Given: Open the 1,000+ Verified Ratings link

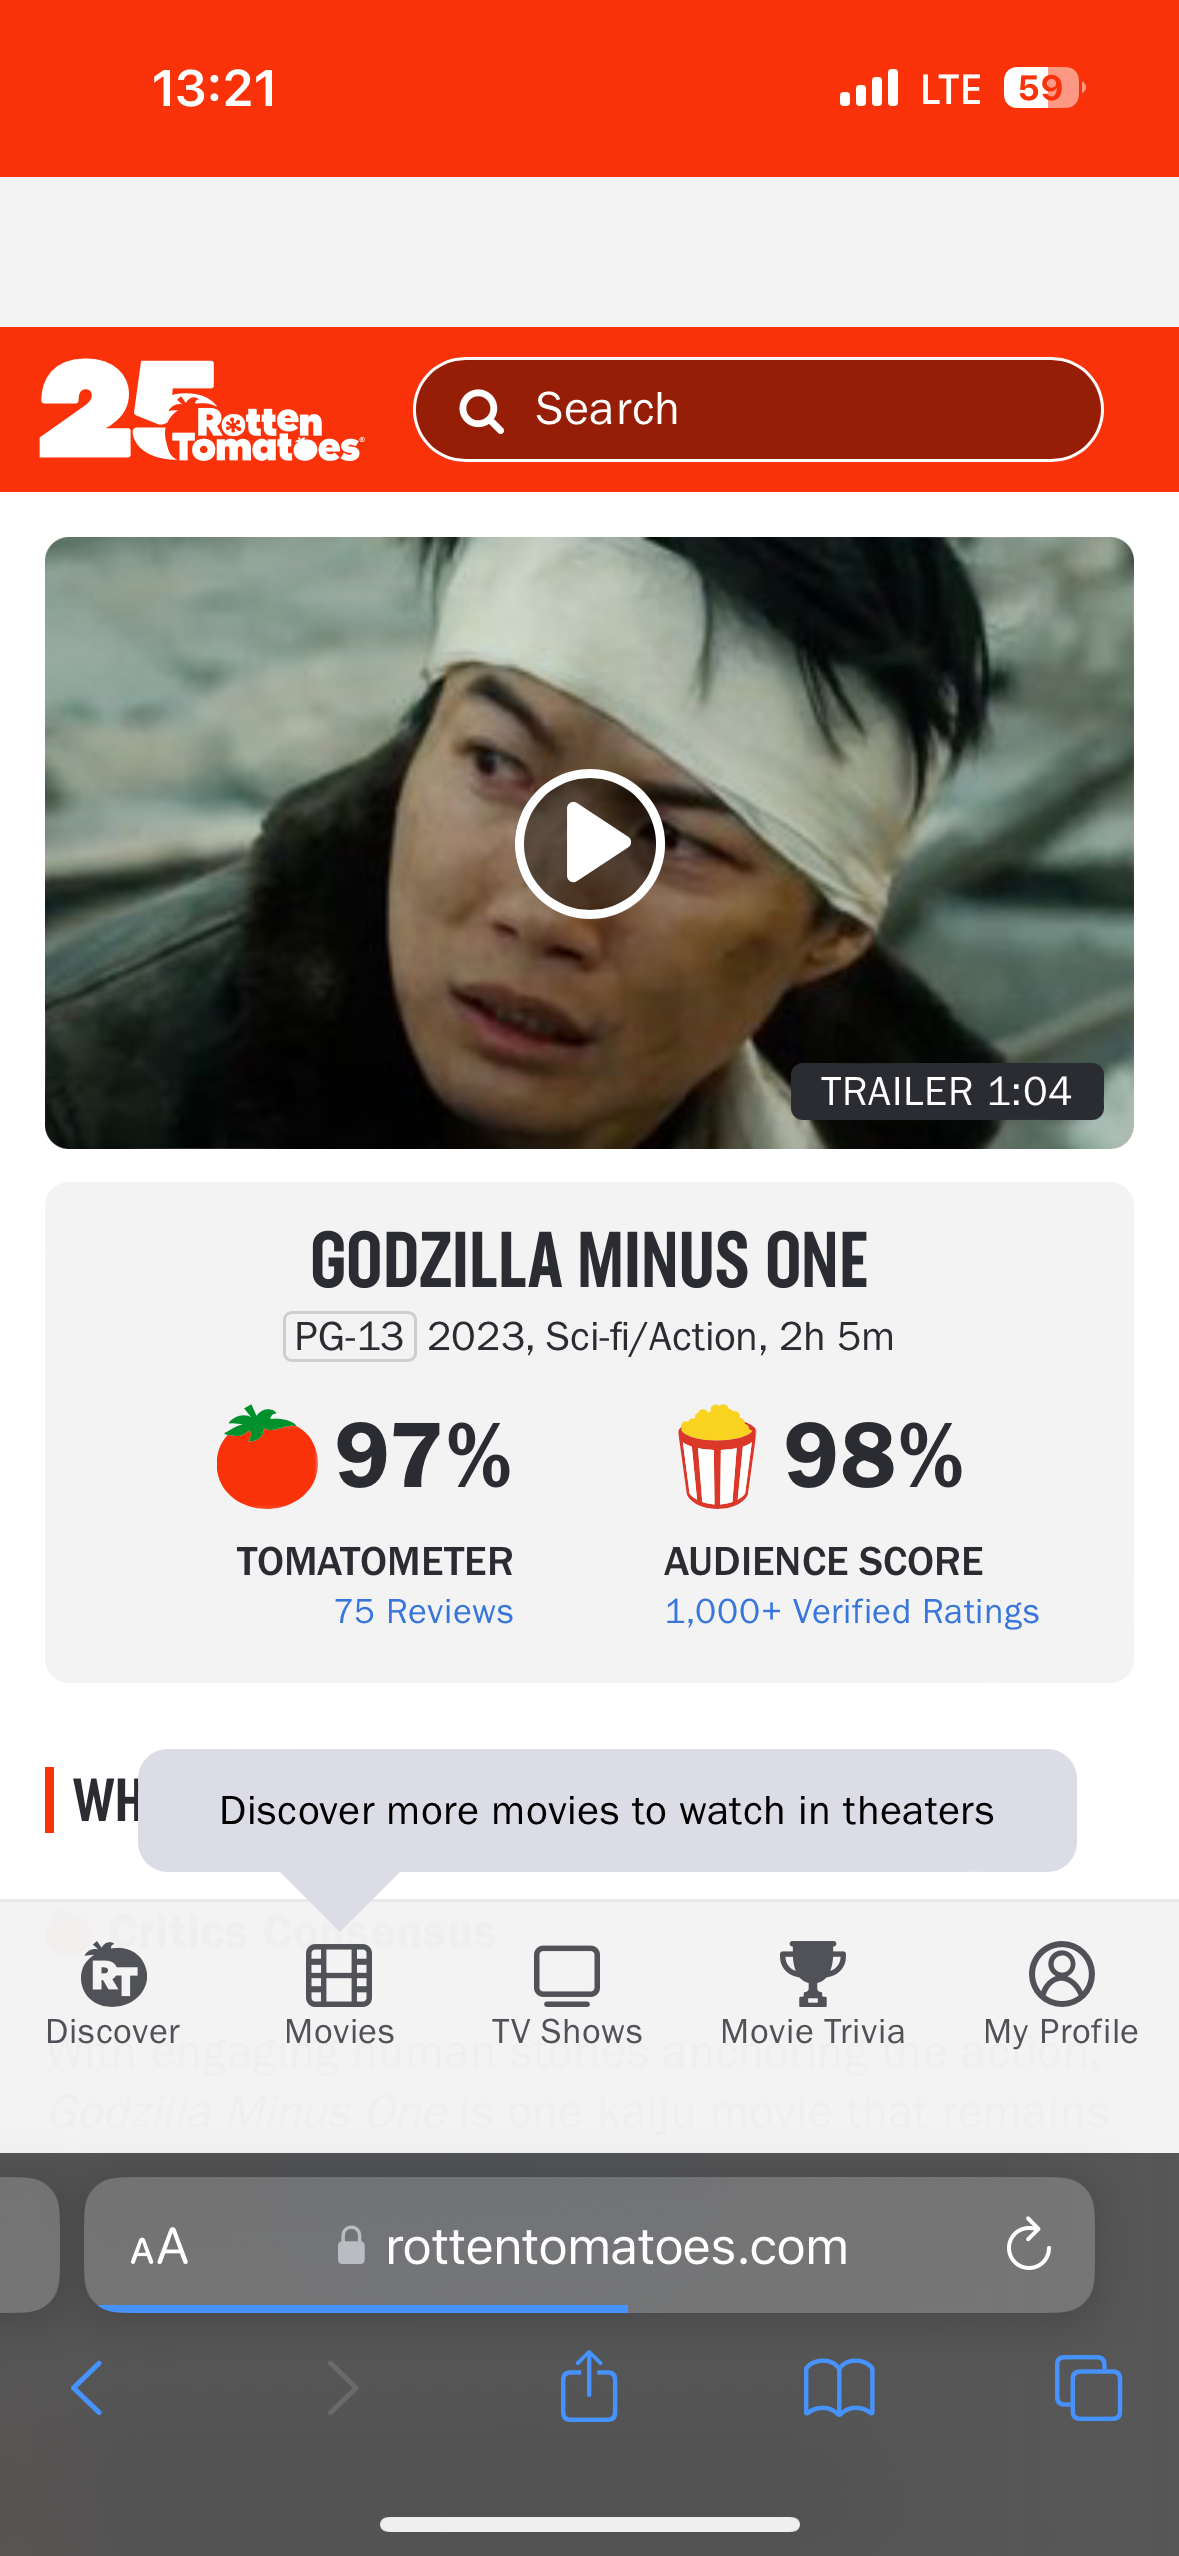Looking at the screenshot, I should (x=852, y=1611).
